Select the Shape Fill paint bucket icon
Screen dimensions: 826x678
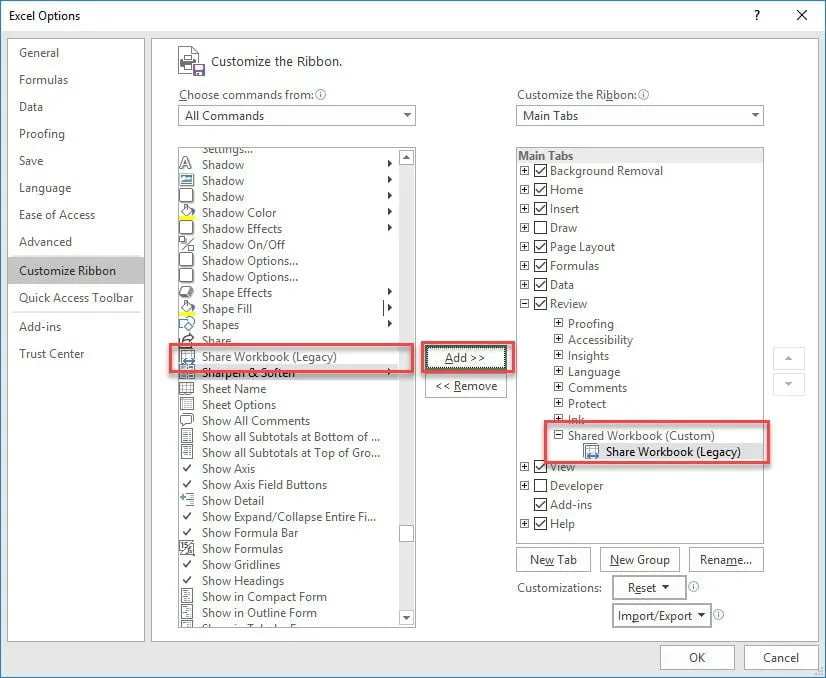coord(186,309)
